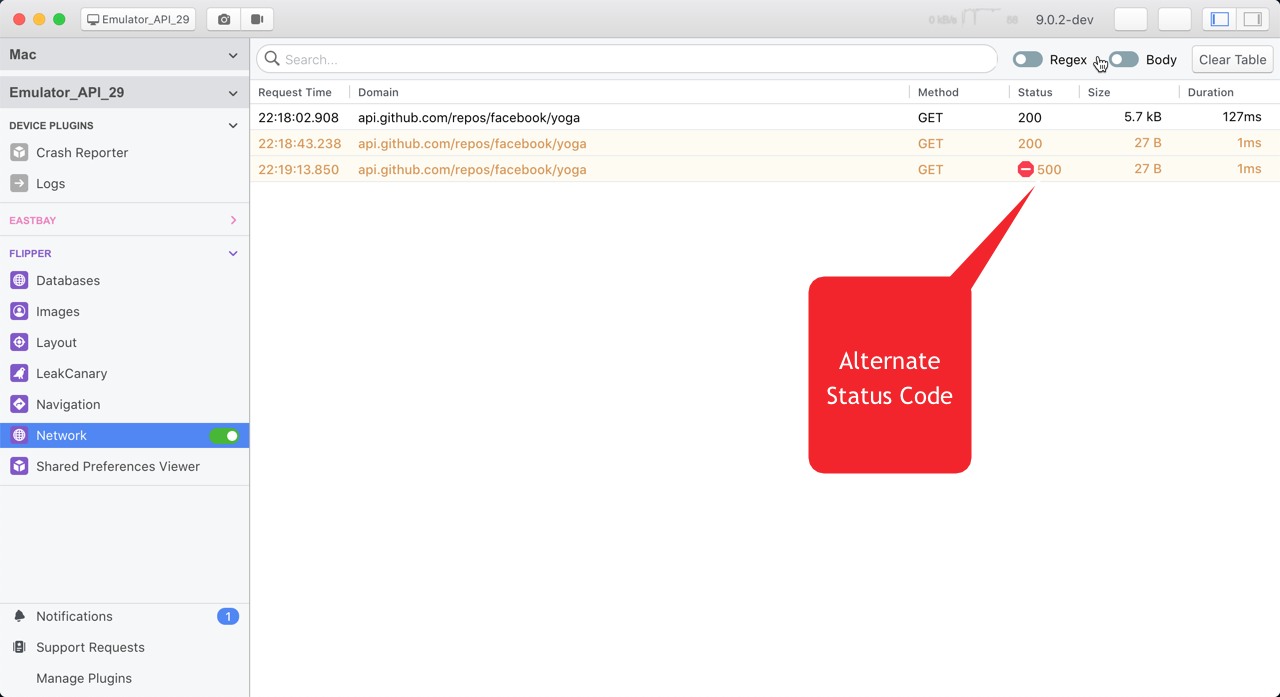Image resolution: width=1280 pixels, height=697 pixels.
Task: Select the request at 22:18:02.908
Action: tap(764, 117)
